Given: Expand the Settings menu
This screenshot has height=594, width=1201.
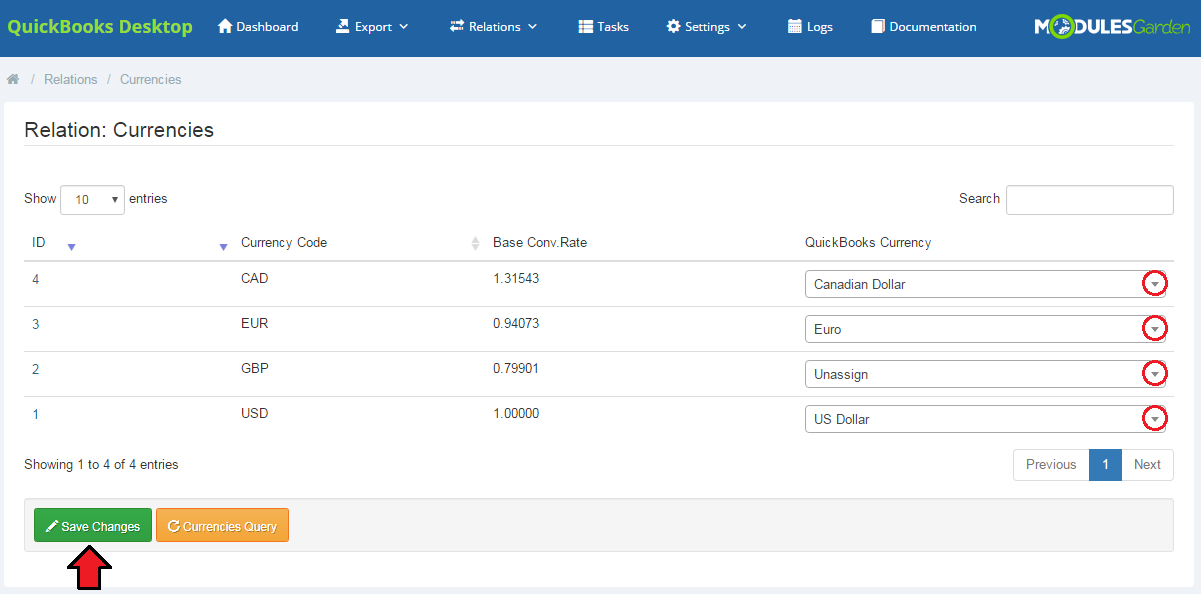Looking at the screenshot, I should 706,27.
